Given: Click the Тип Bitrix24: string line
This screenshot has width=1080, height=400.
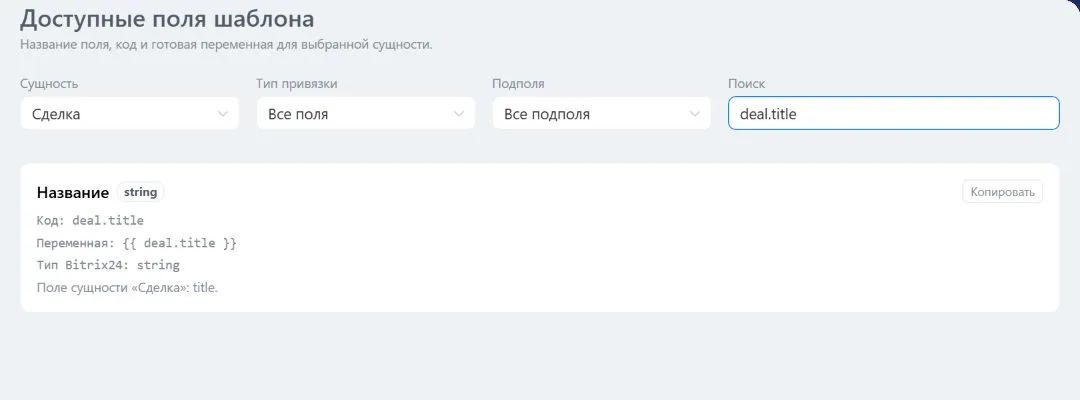Looking at the screenshot, I should pyautogui.click(x=108, y=265).
